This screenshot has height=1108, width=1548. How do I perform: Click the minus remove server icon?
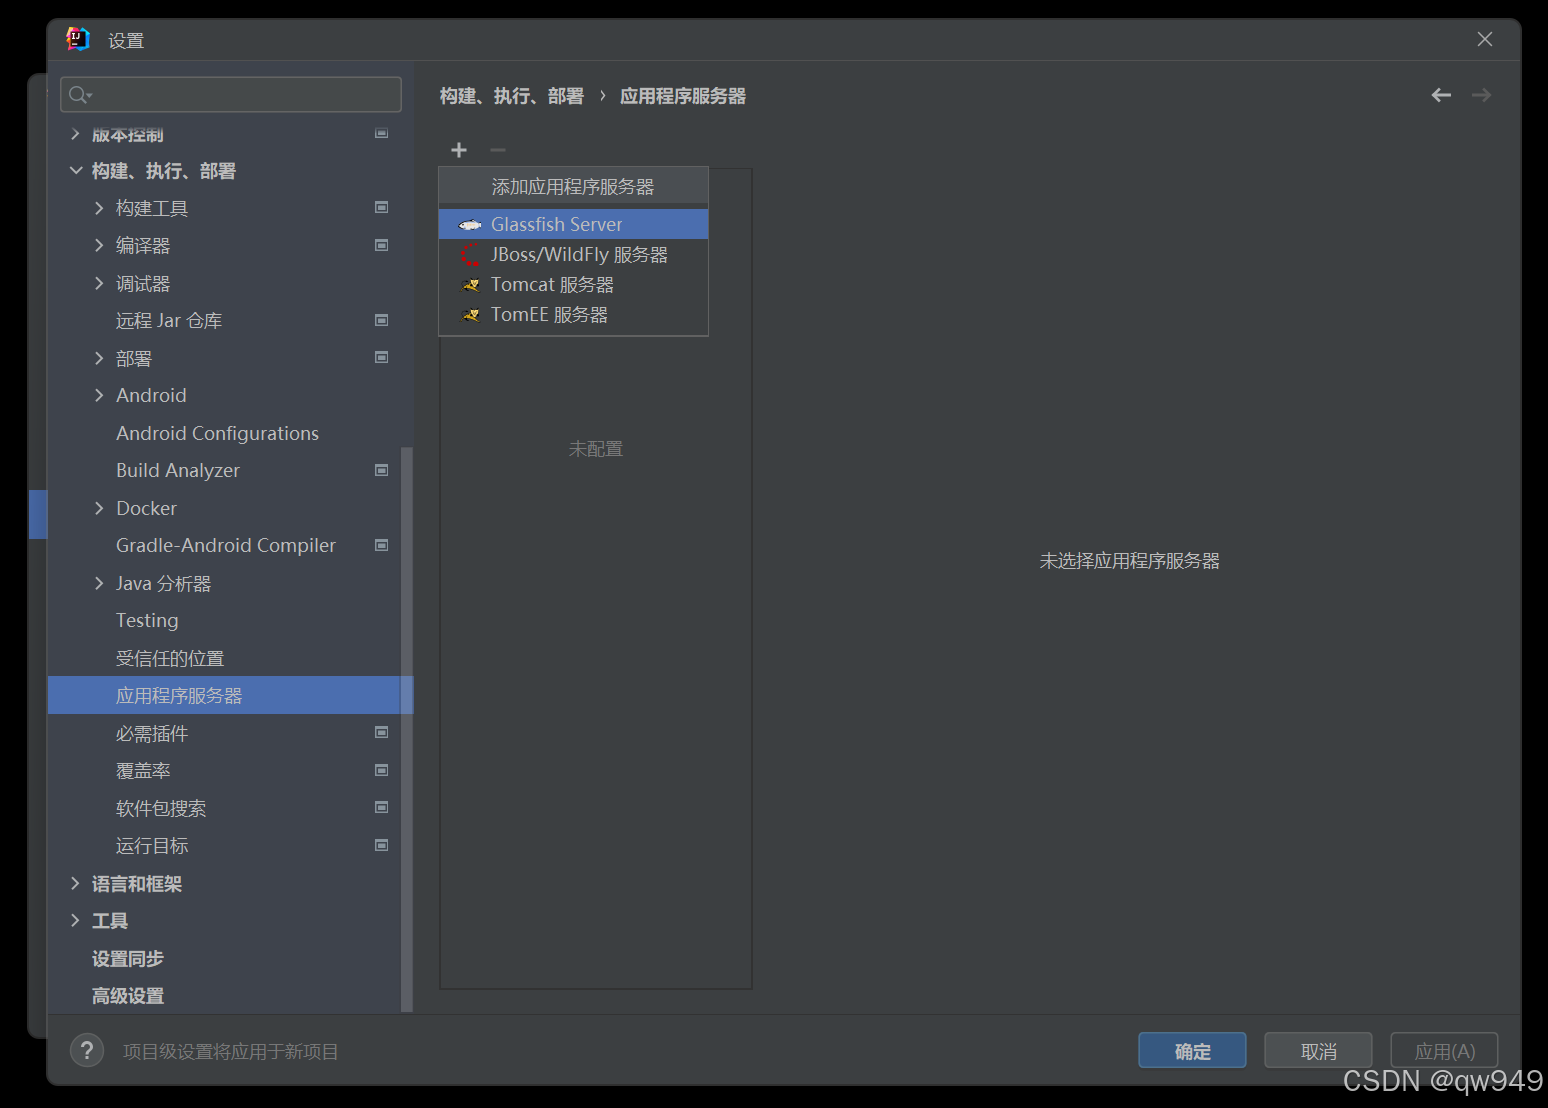tap(498, 150)
